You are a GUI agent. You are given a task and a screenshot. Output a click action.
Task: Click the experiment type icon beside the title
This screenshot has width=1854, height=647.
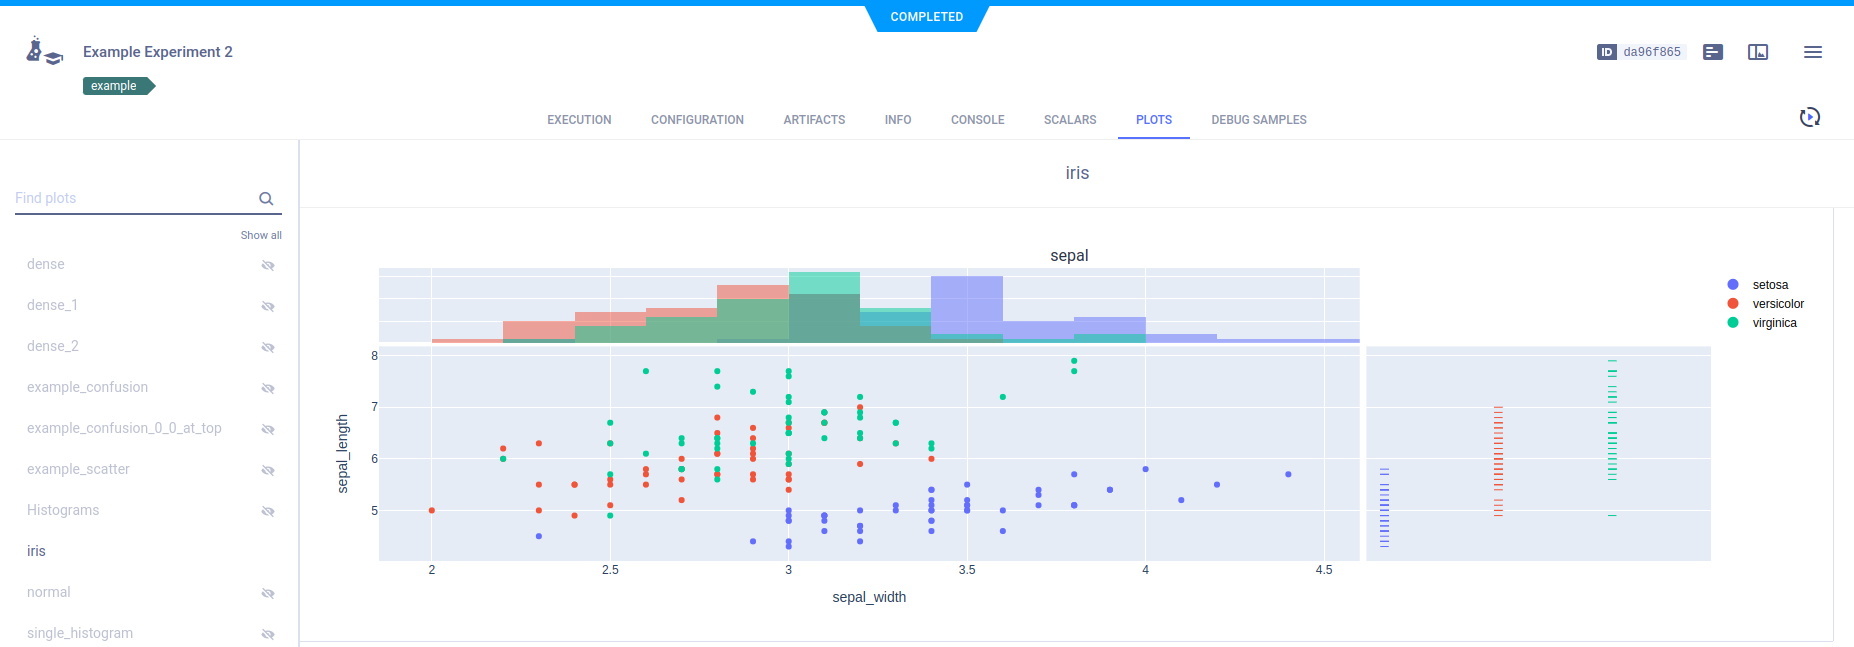click(x=44, y=52)
